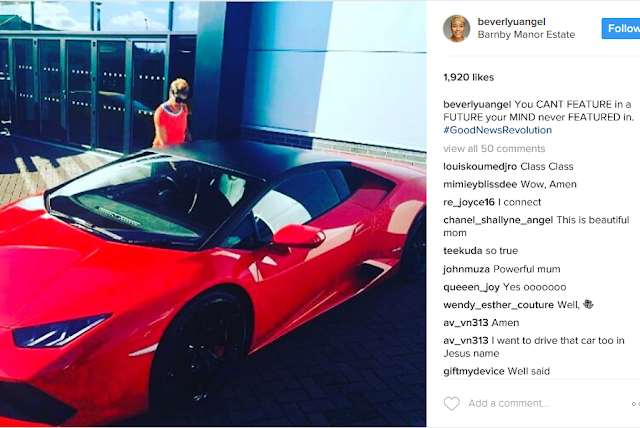Open beverlyuangel's profile avatar picture
Viewport: 640px width, 428px height.
456,29
